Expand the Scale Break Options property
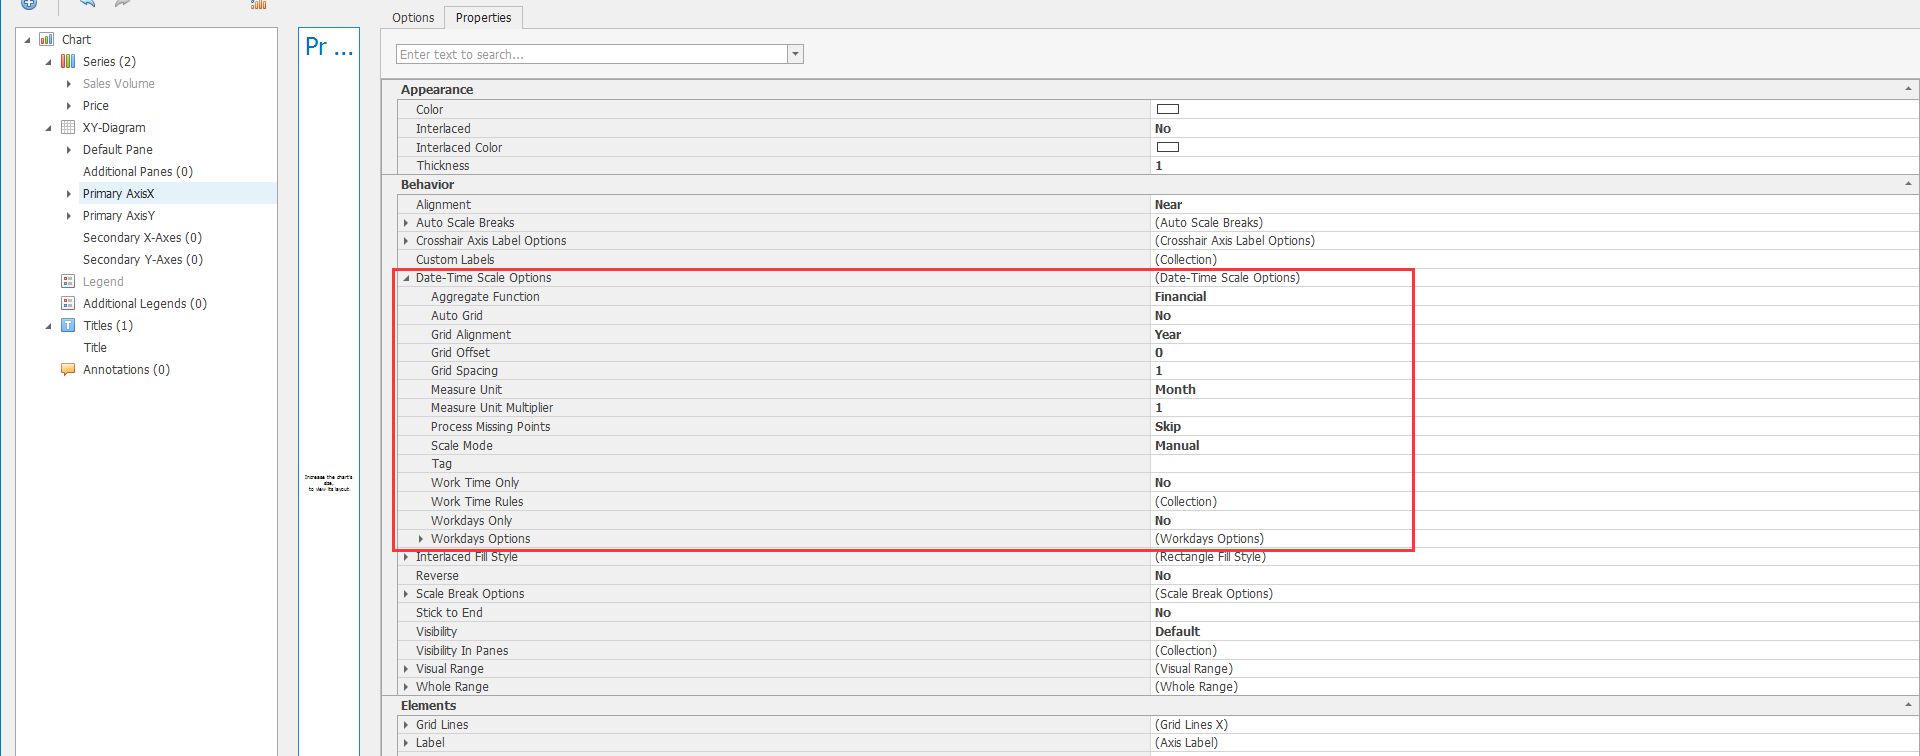 click(x=406, y=594)
